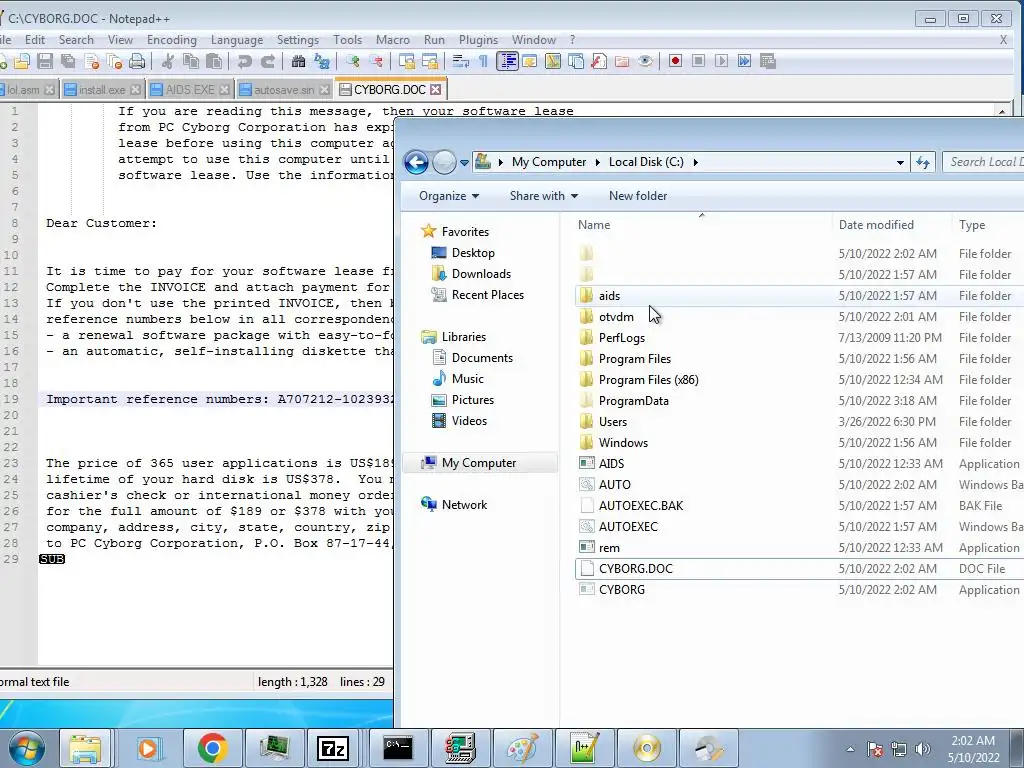The image size is (1024, 768).
Task: Play back the recorded macro
Action: (x=721, y=61)
